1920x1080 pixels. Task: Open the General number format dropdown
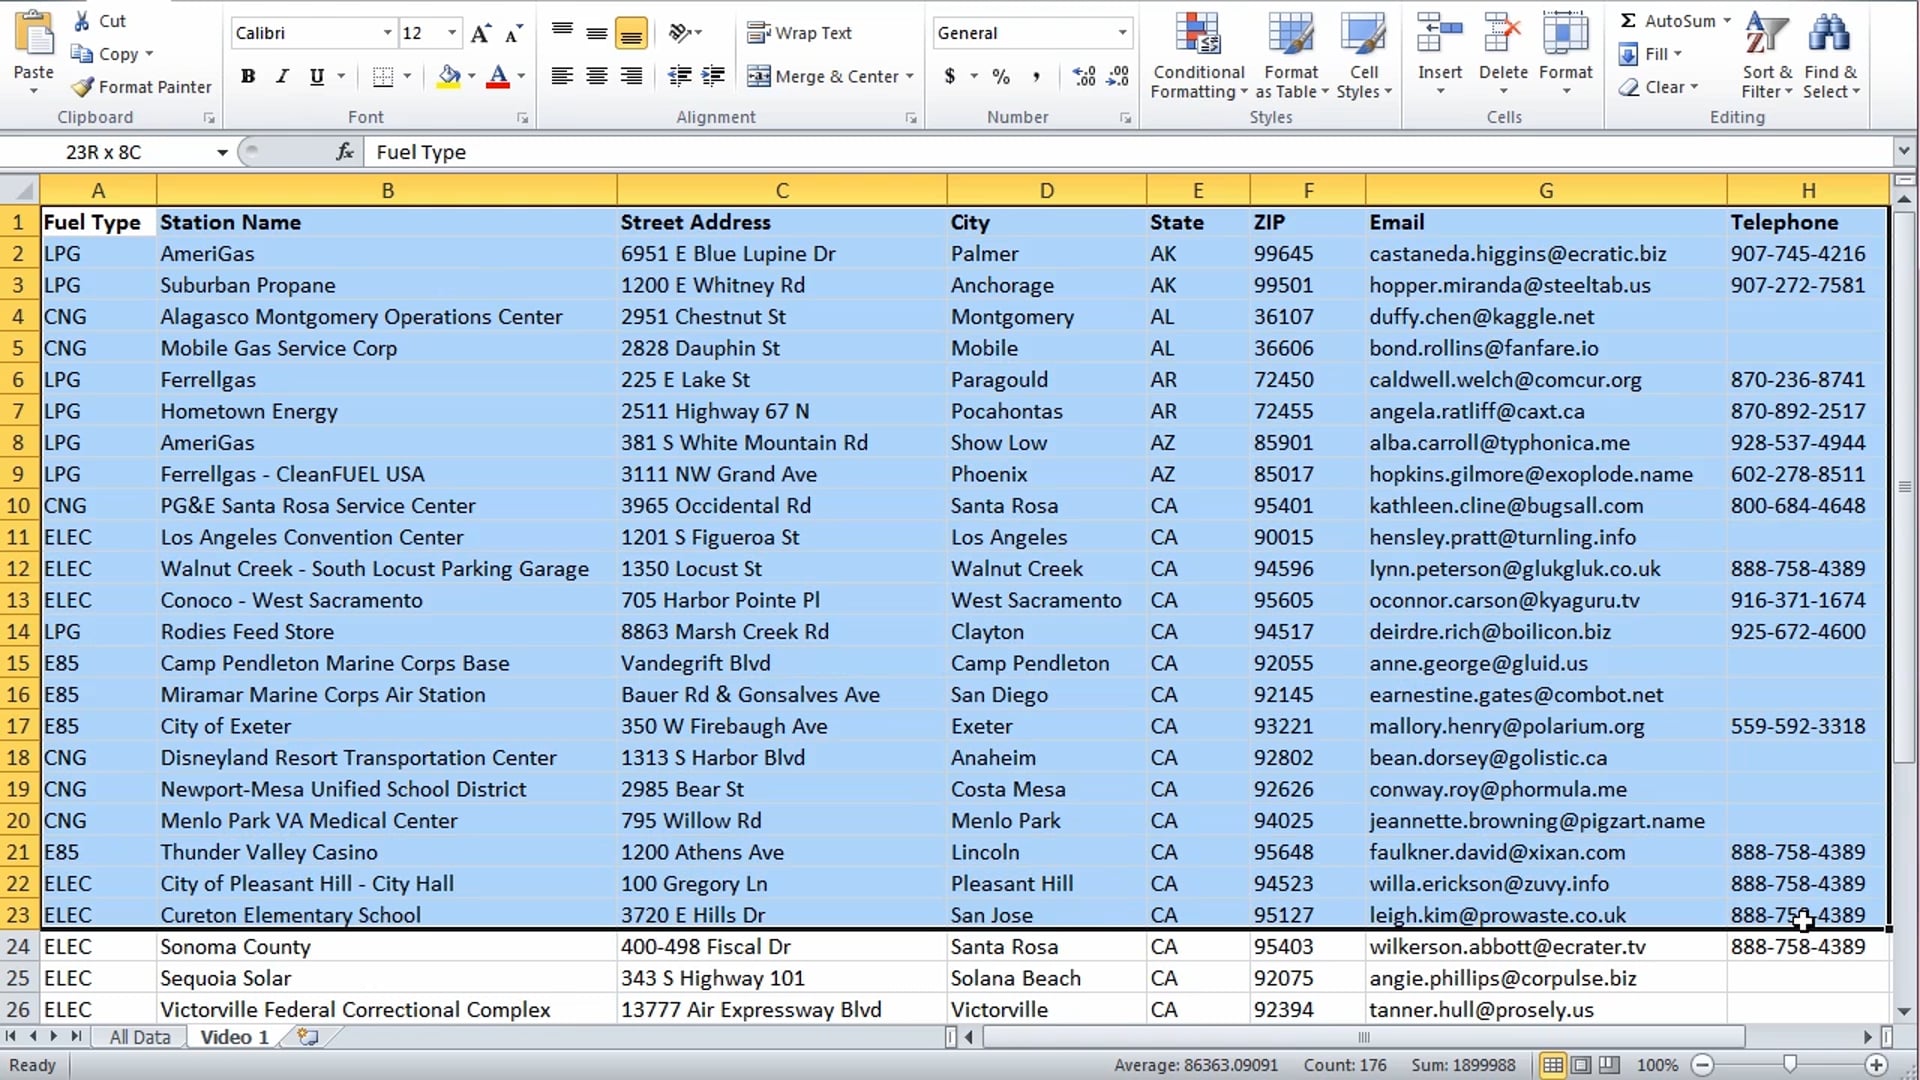point(1122,33)
